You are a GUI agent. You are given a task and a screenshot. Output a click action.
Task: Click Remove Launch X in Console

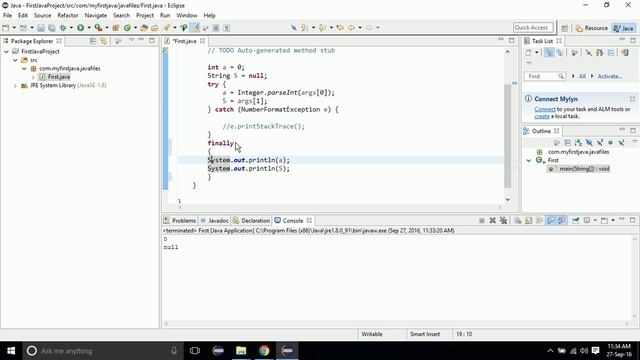[x=493, y=220]
